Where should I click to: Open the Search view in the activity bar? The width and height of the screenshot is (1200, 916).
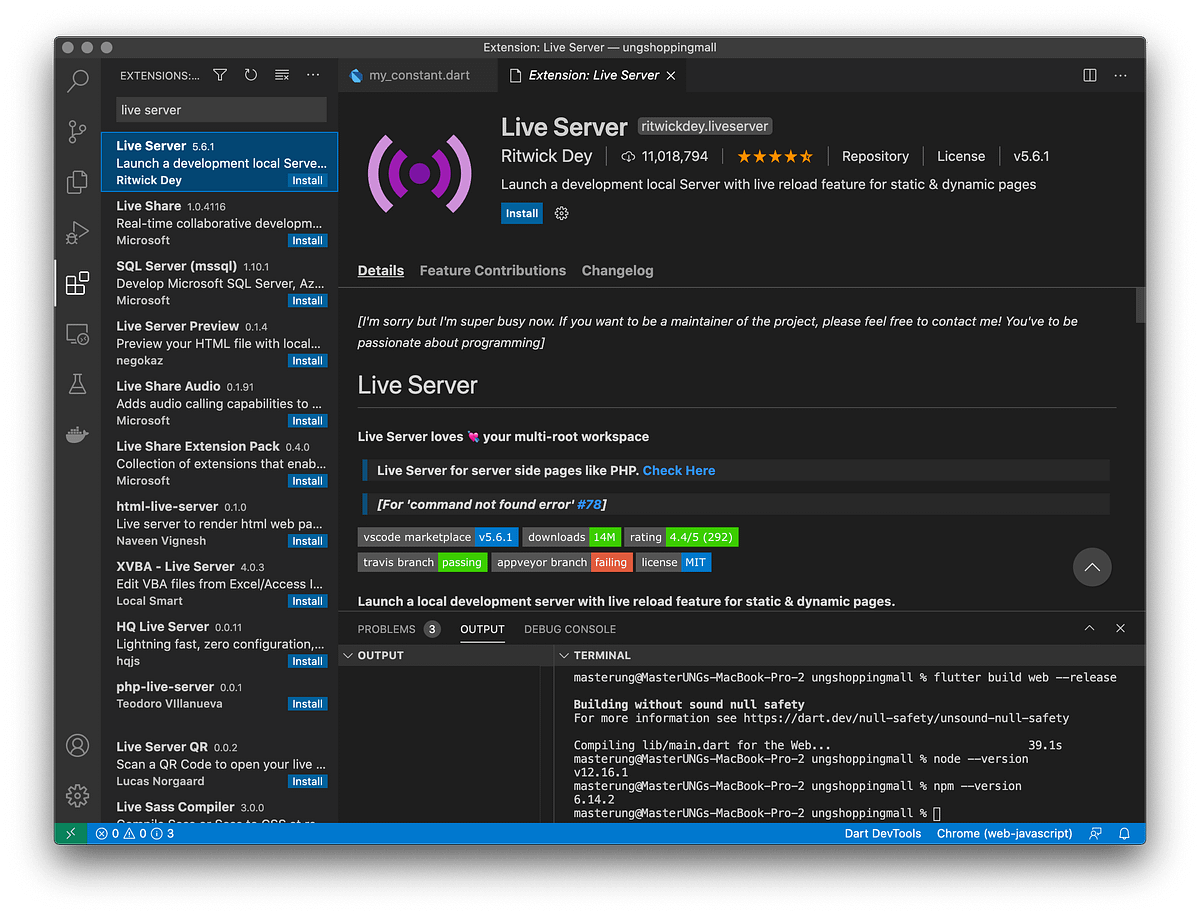(77, 81)
